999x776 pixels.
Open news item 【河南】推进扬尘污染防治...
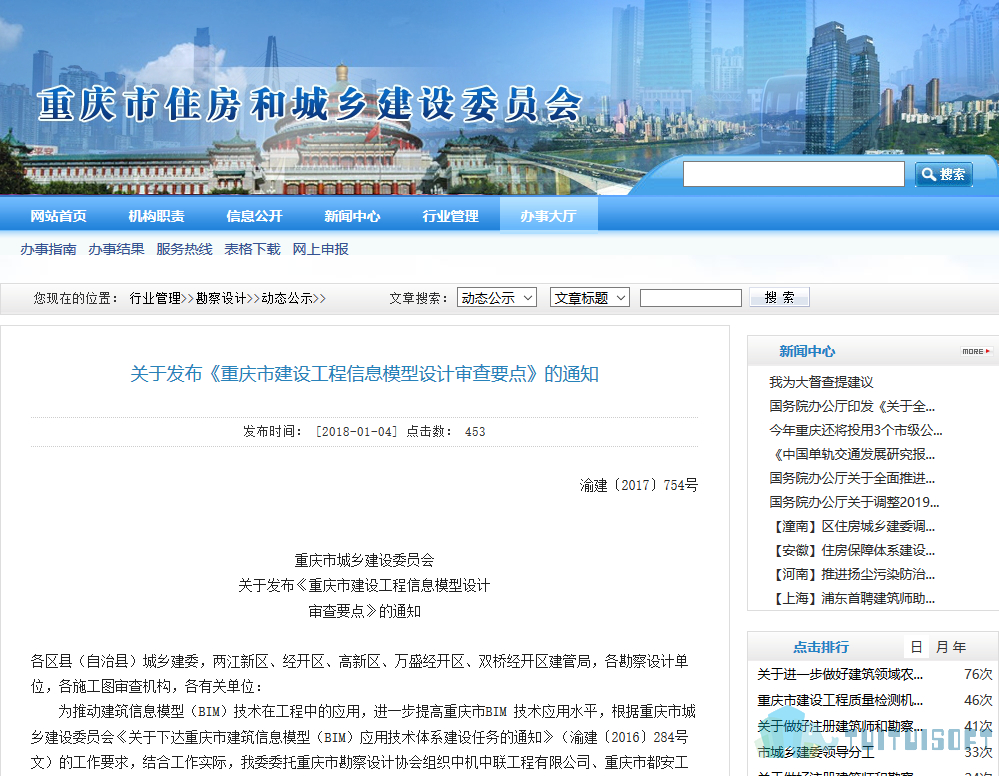pyautogui.click(x=852, y=575)
